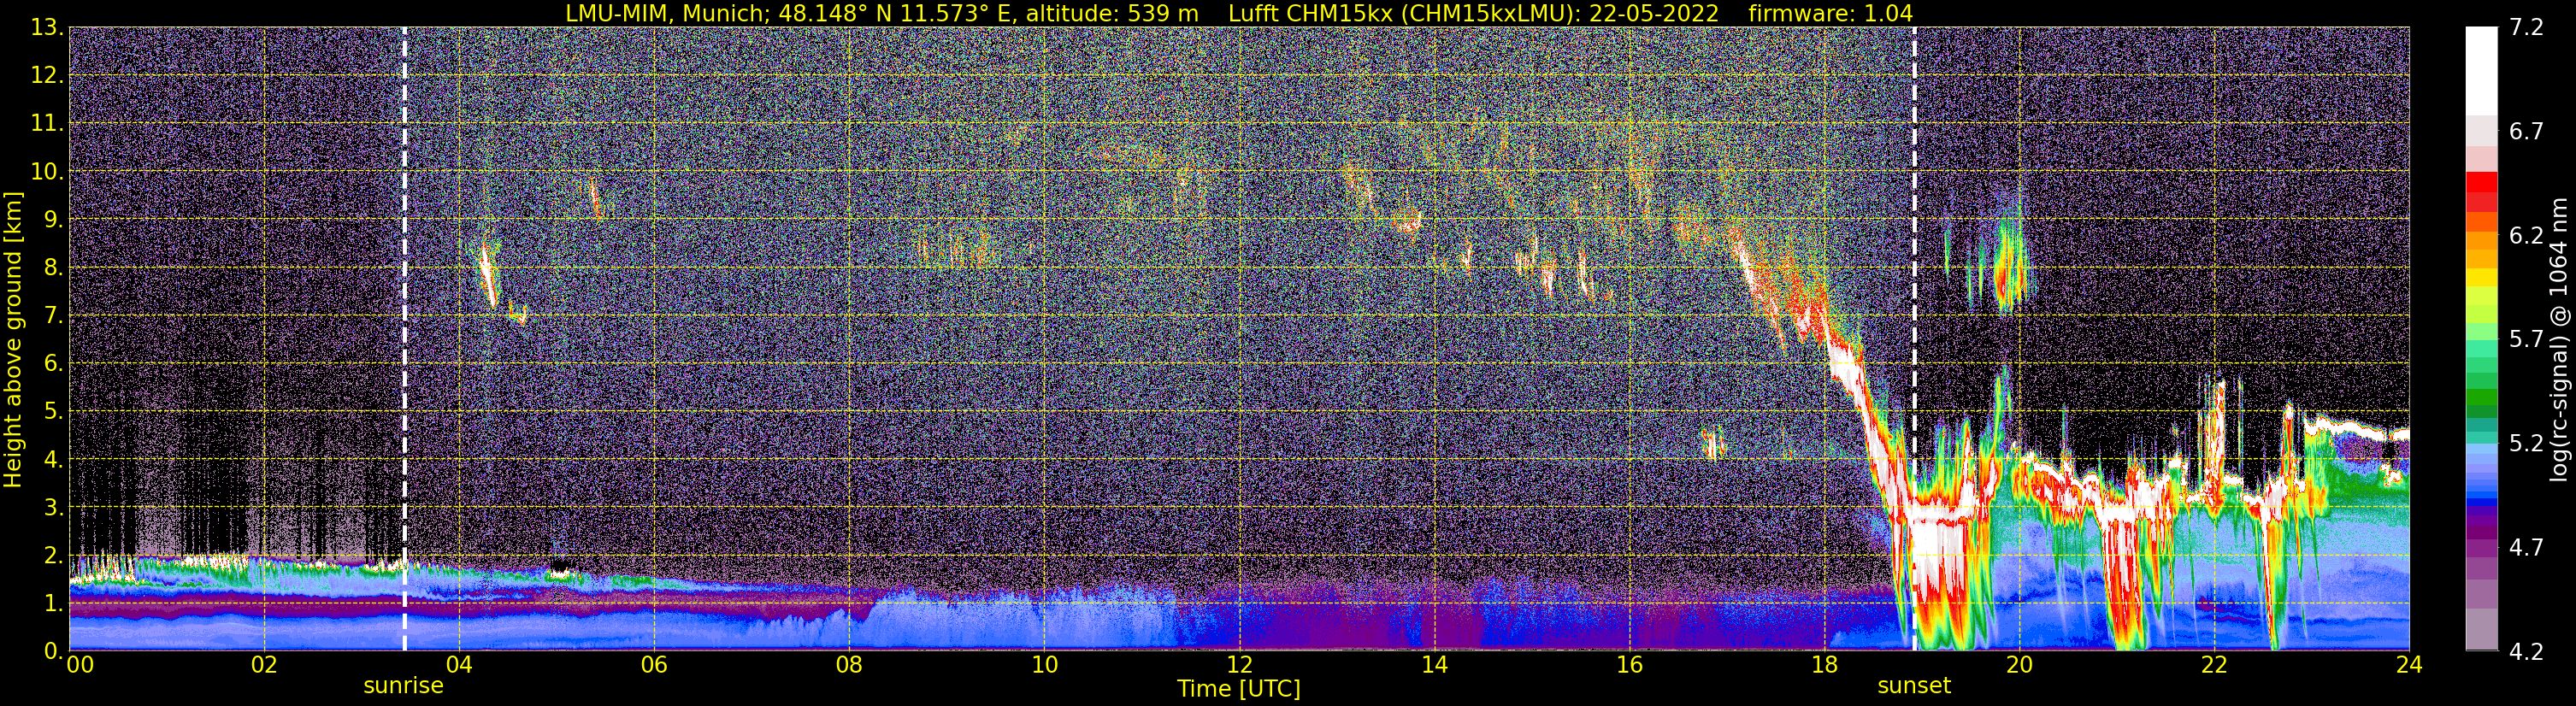Click the height axis tick '2.'
This screenshot has height=706, width=2576.
(54, 555)
